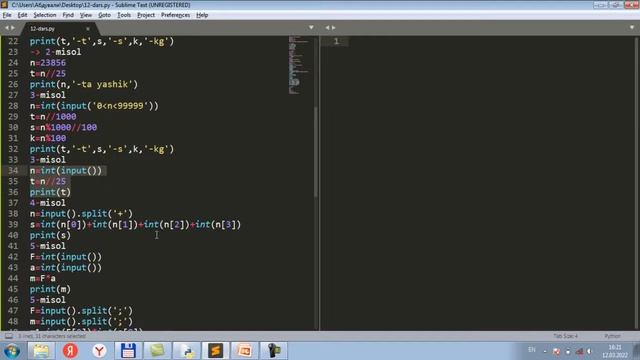Click the 4-misol line
640x360 pixels.
(47, 203)
